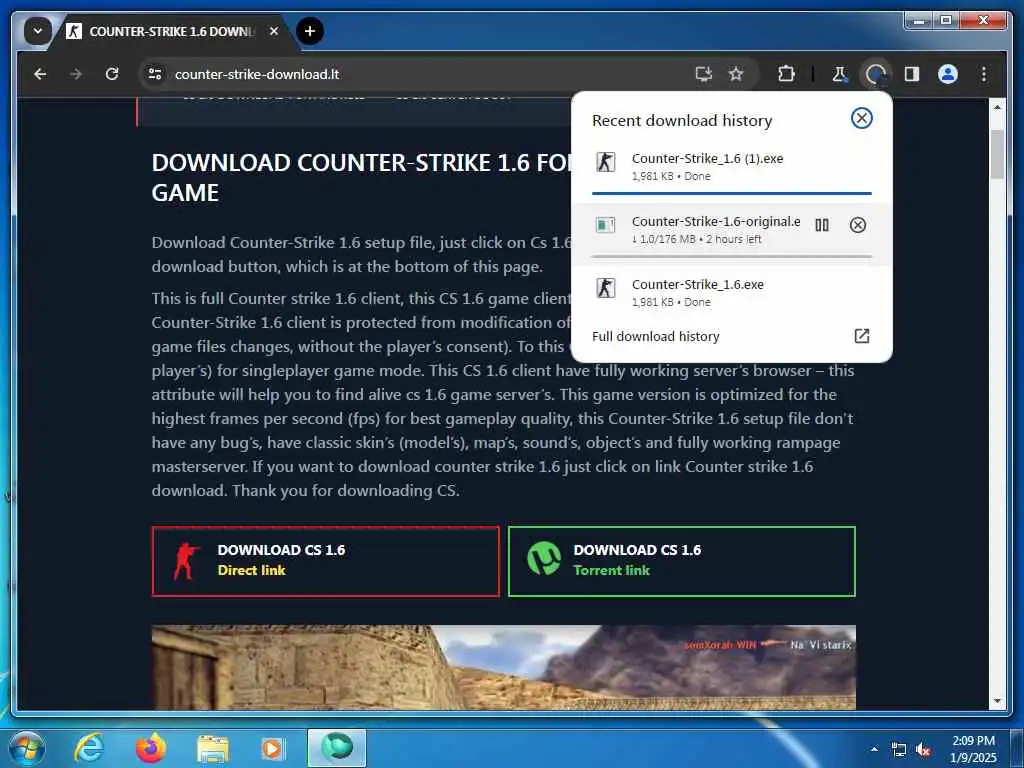Open Full download history link
Screen dimensions: 1024x768
click(x=656, y=336)
